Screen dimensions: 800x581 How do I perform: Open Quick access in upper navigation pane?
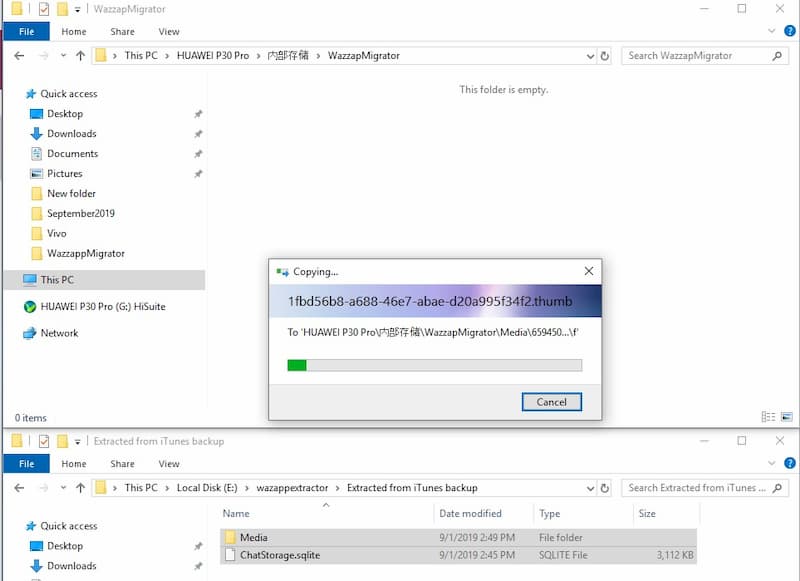pyautogui.click(x=69, y=94)
